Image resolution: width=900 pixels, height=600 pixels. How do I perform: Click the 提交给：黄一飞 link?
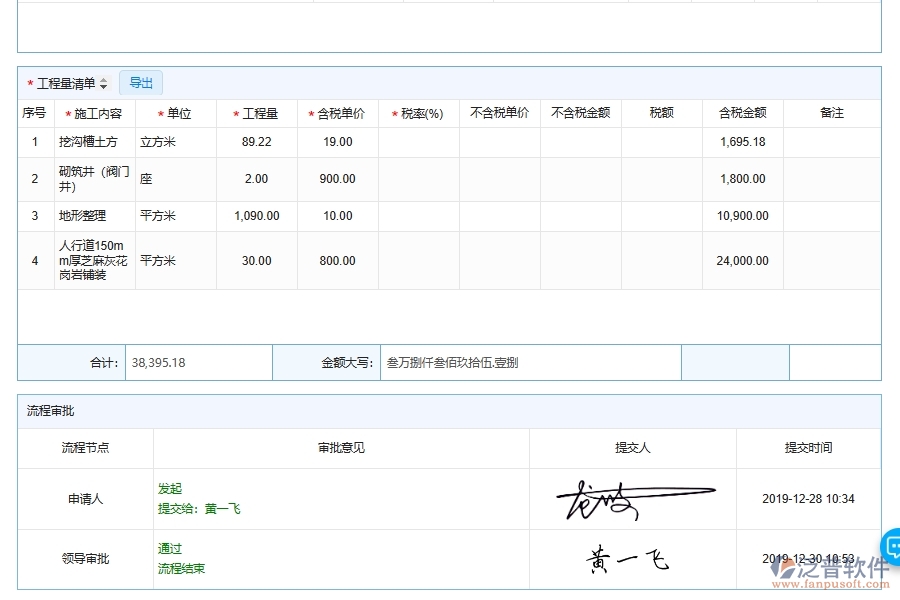[197, 508]
